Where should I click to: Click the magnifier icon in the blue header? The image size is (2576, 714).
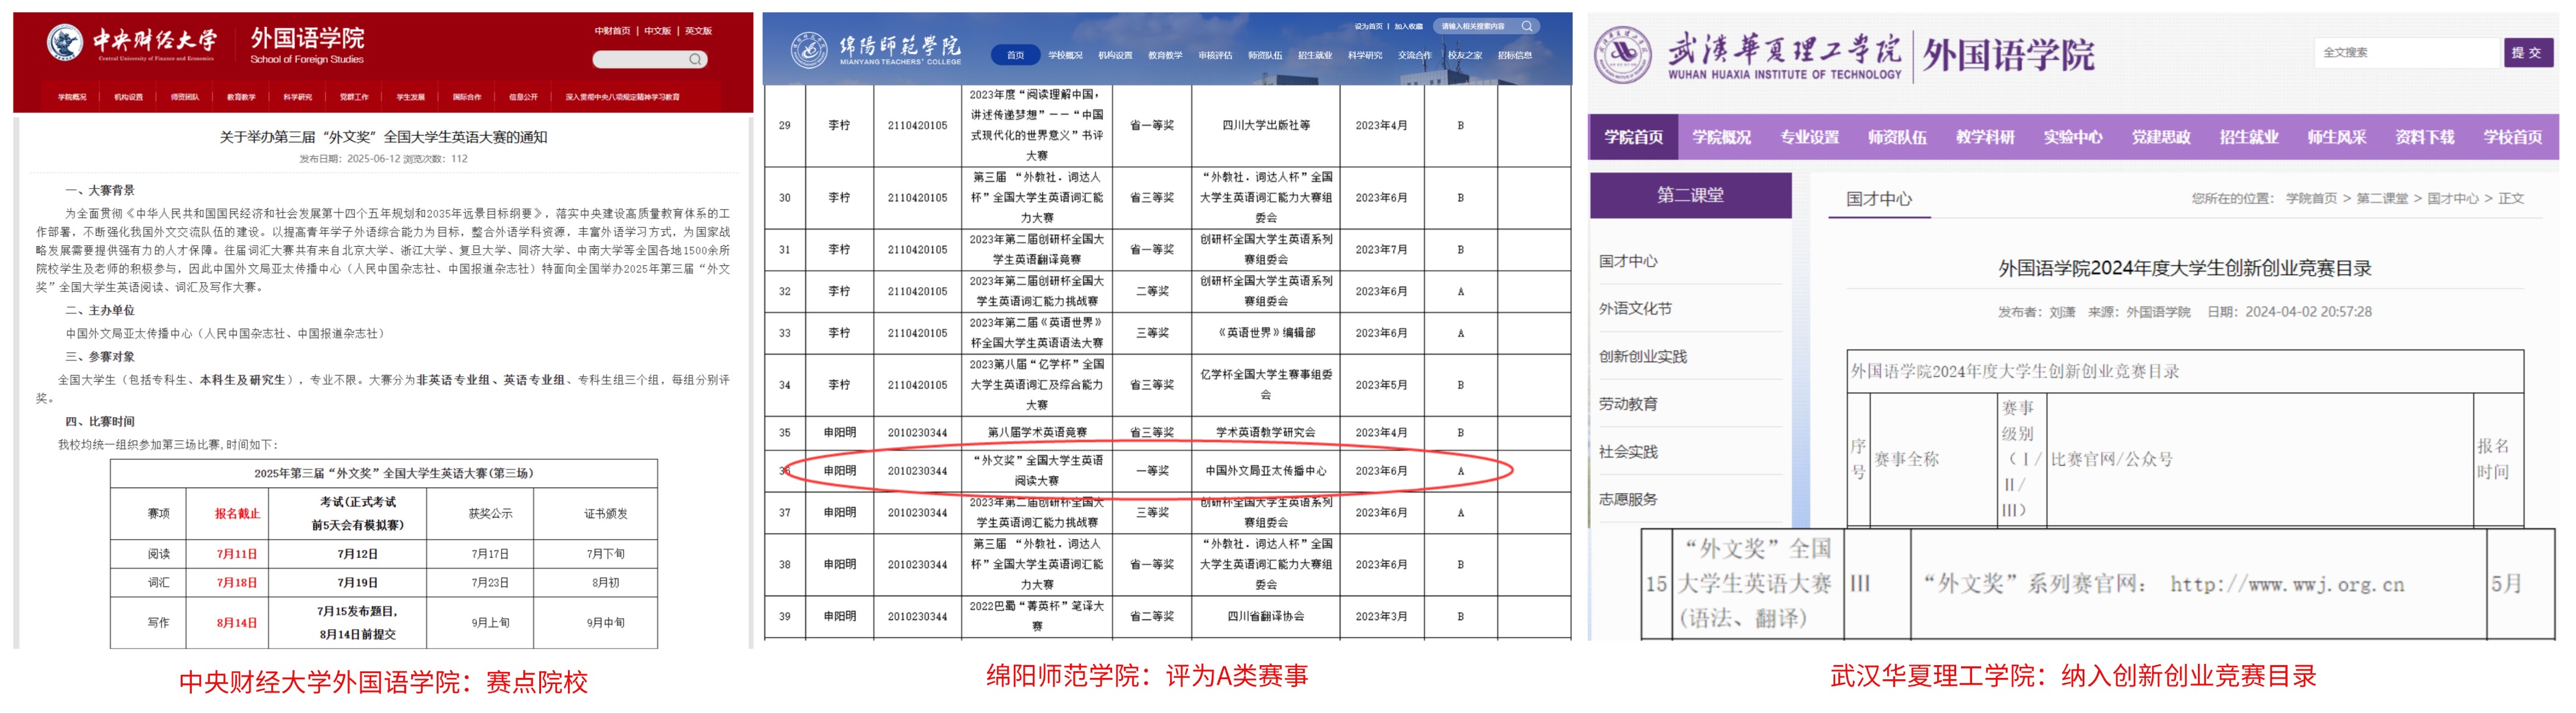[x=1526, y=26]
